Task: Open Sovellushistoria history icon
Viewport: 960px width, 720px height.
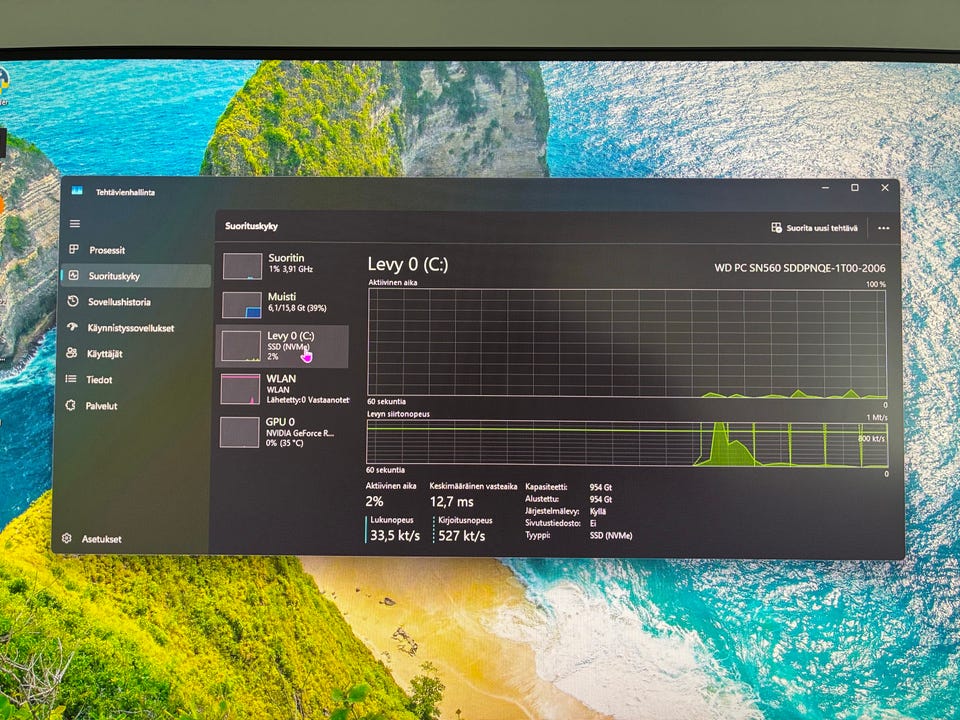Action: click(x=73, y=301)
